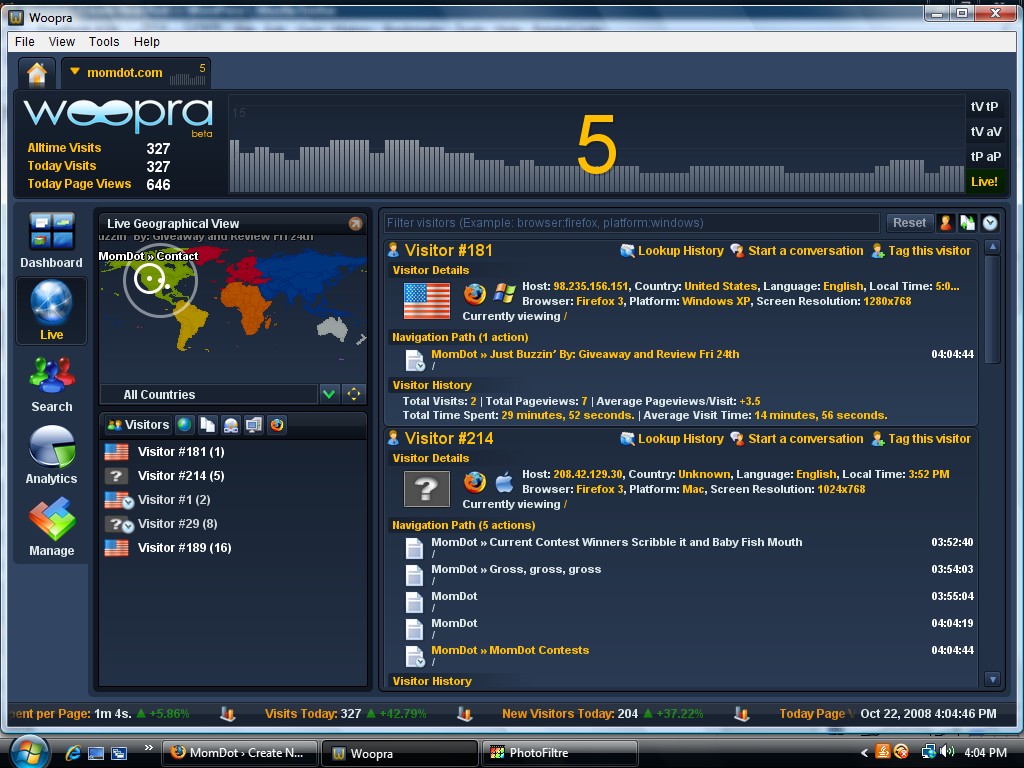Click the MomDot » Gross, gross, gross path entry
This screenshot has width=1024, height=768.
click(516, 569)
